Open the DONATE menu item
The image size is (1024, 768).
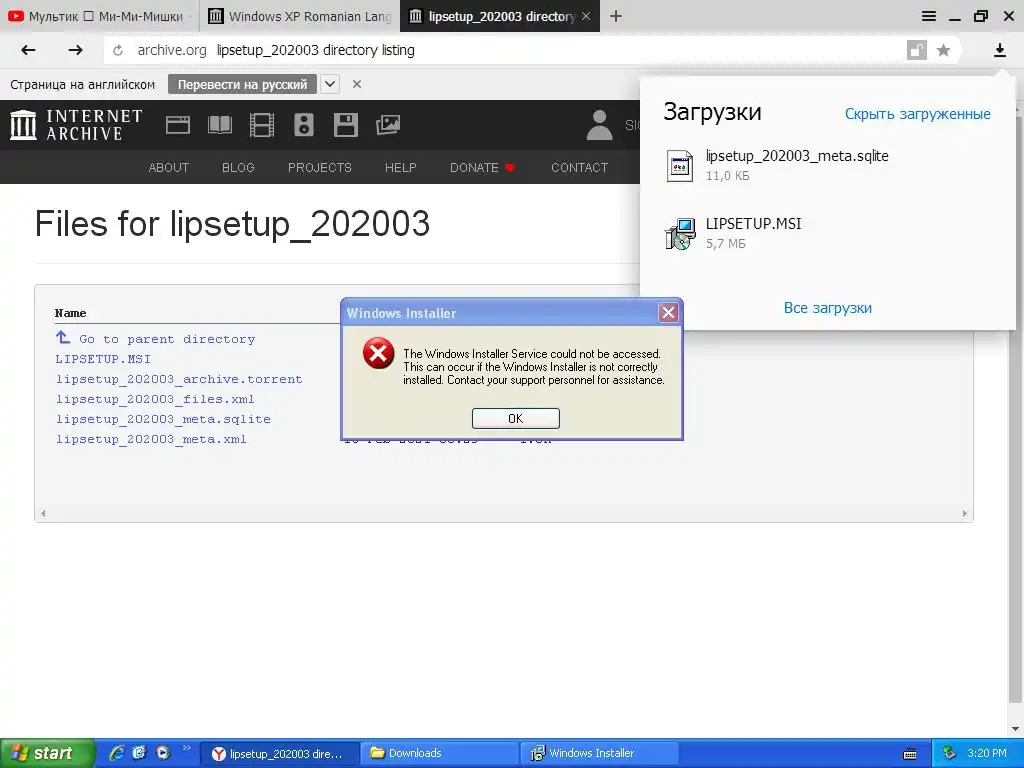tap(483, 168)
